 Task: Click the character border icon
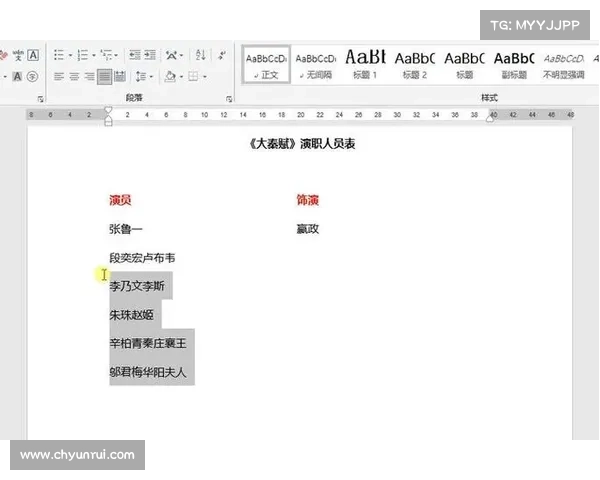(x=33, y=56)
